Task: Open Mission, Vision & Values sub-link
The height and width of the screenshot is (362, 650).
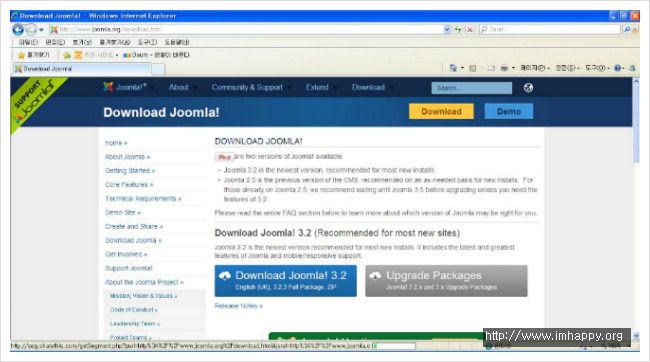Action: [143, 296]
